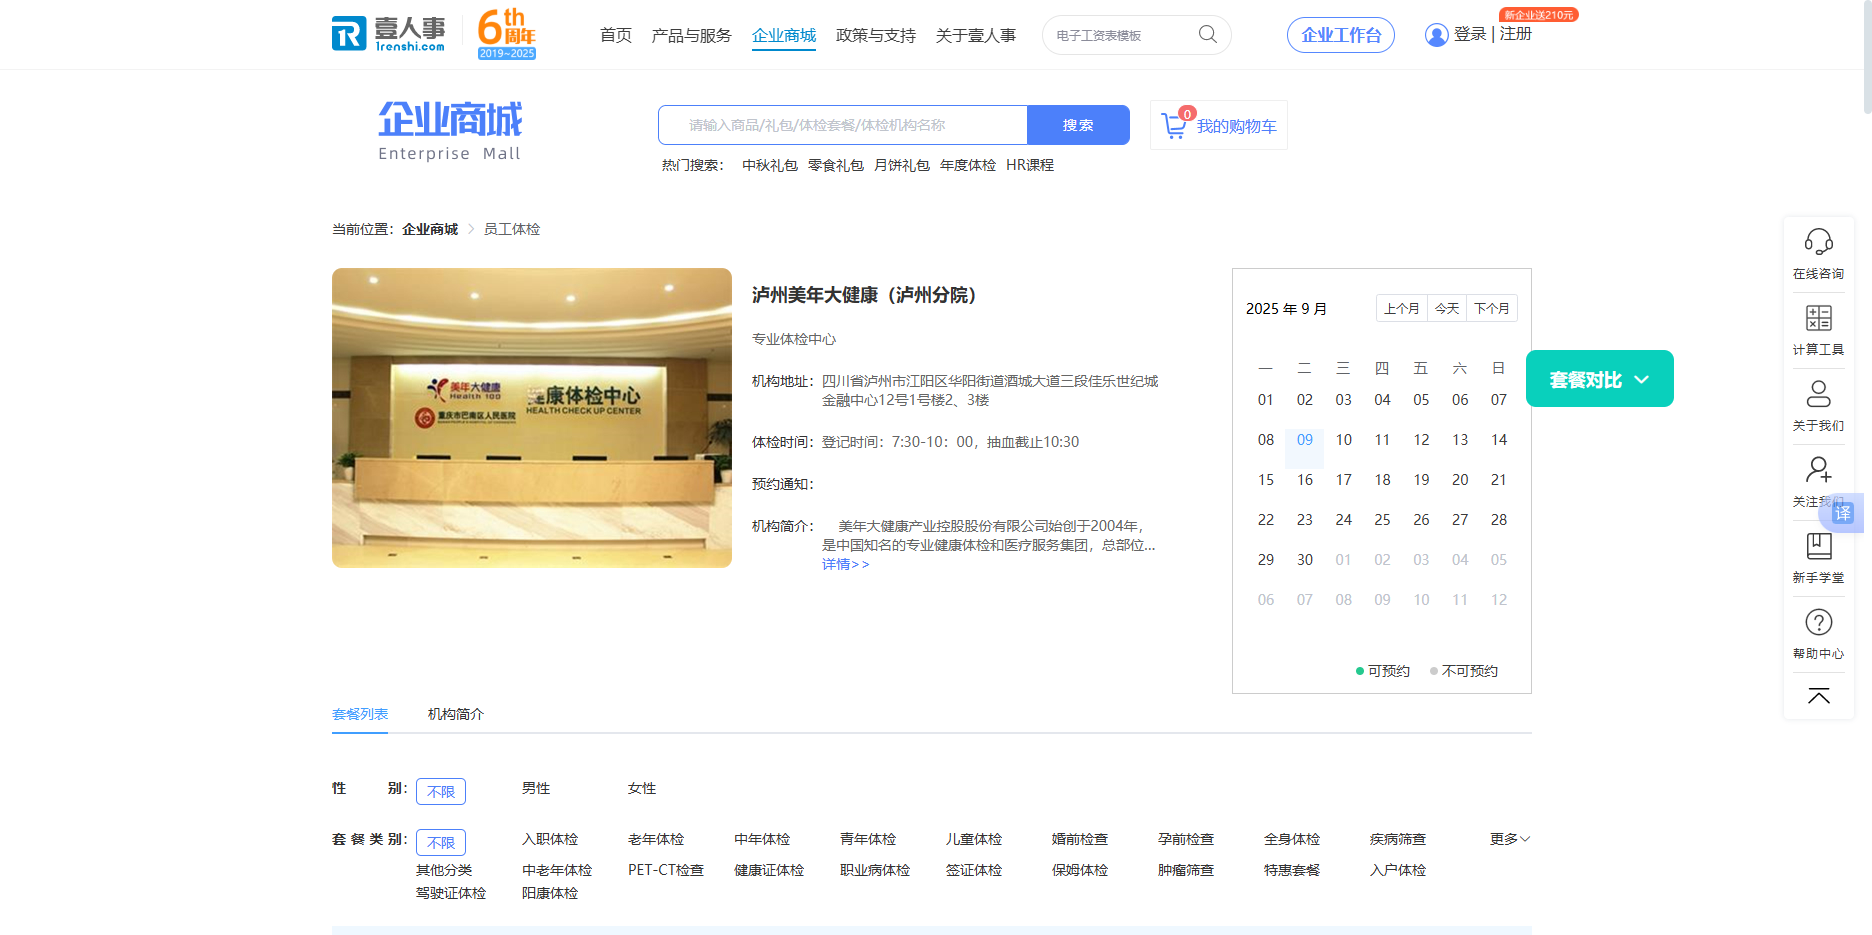The width and height of the screenshot is (1872, 935).
Task: Open 关于壹人事 menu
Action: pos(976,35)
